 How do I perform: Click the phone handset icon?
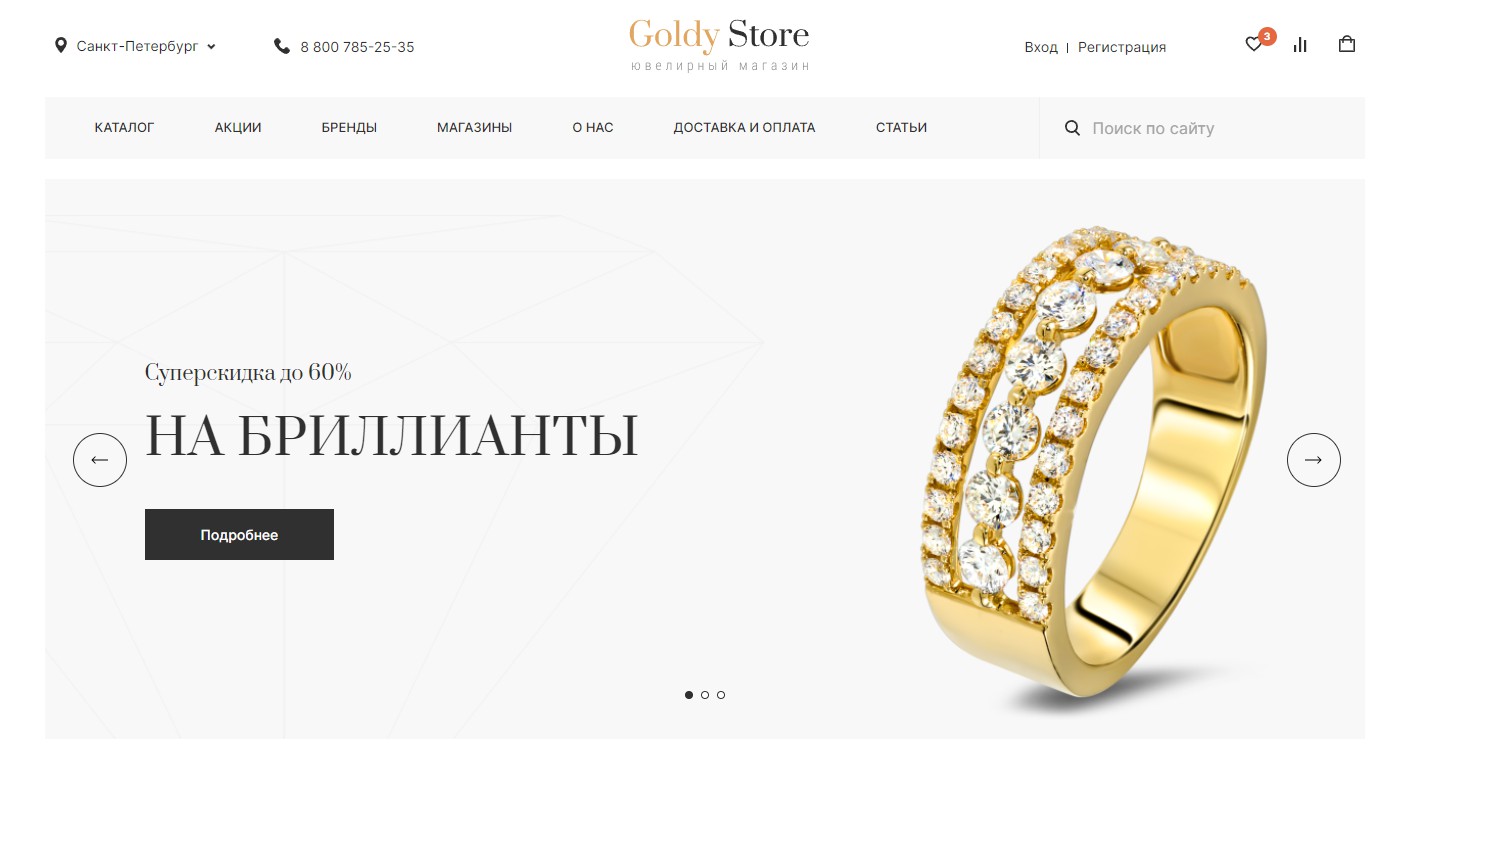point(282,46)
